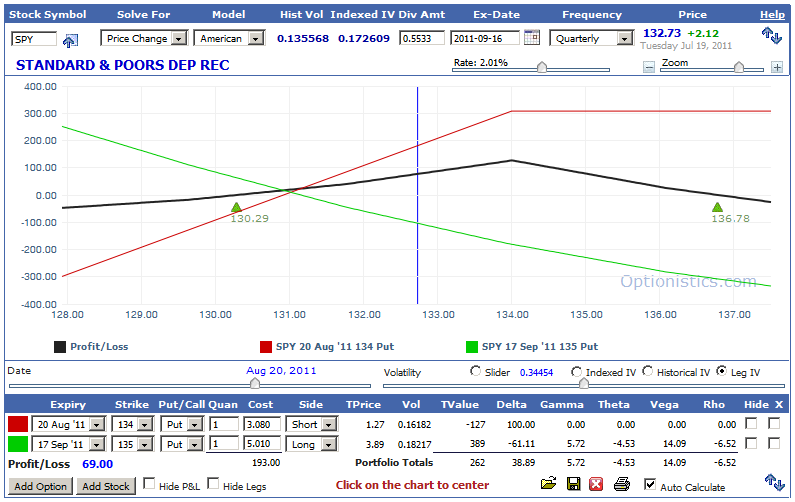Open the Model American dropdown
Image resolution: width=795 pixels, height=502 pixels.
[229, 39]
